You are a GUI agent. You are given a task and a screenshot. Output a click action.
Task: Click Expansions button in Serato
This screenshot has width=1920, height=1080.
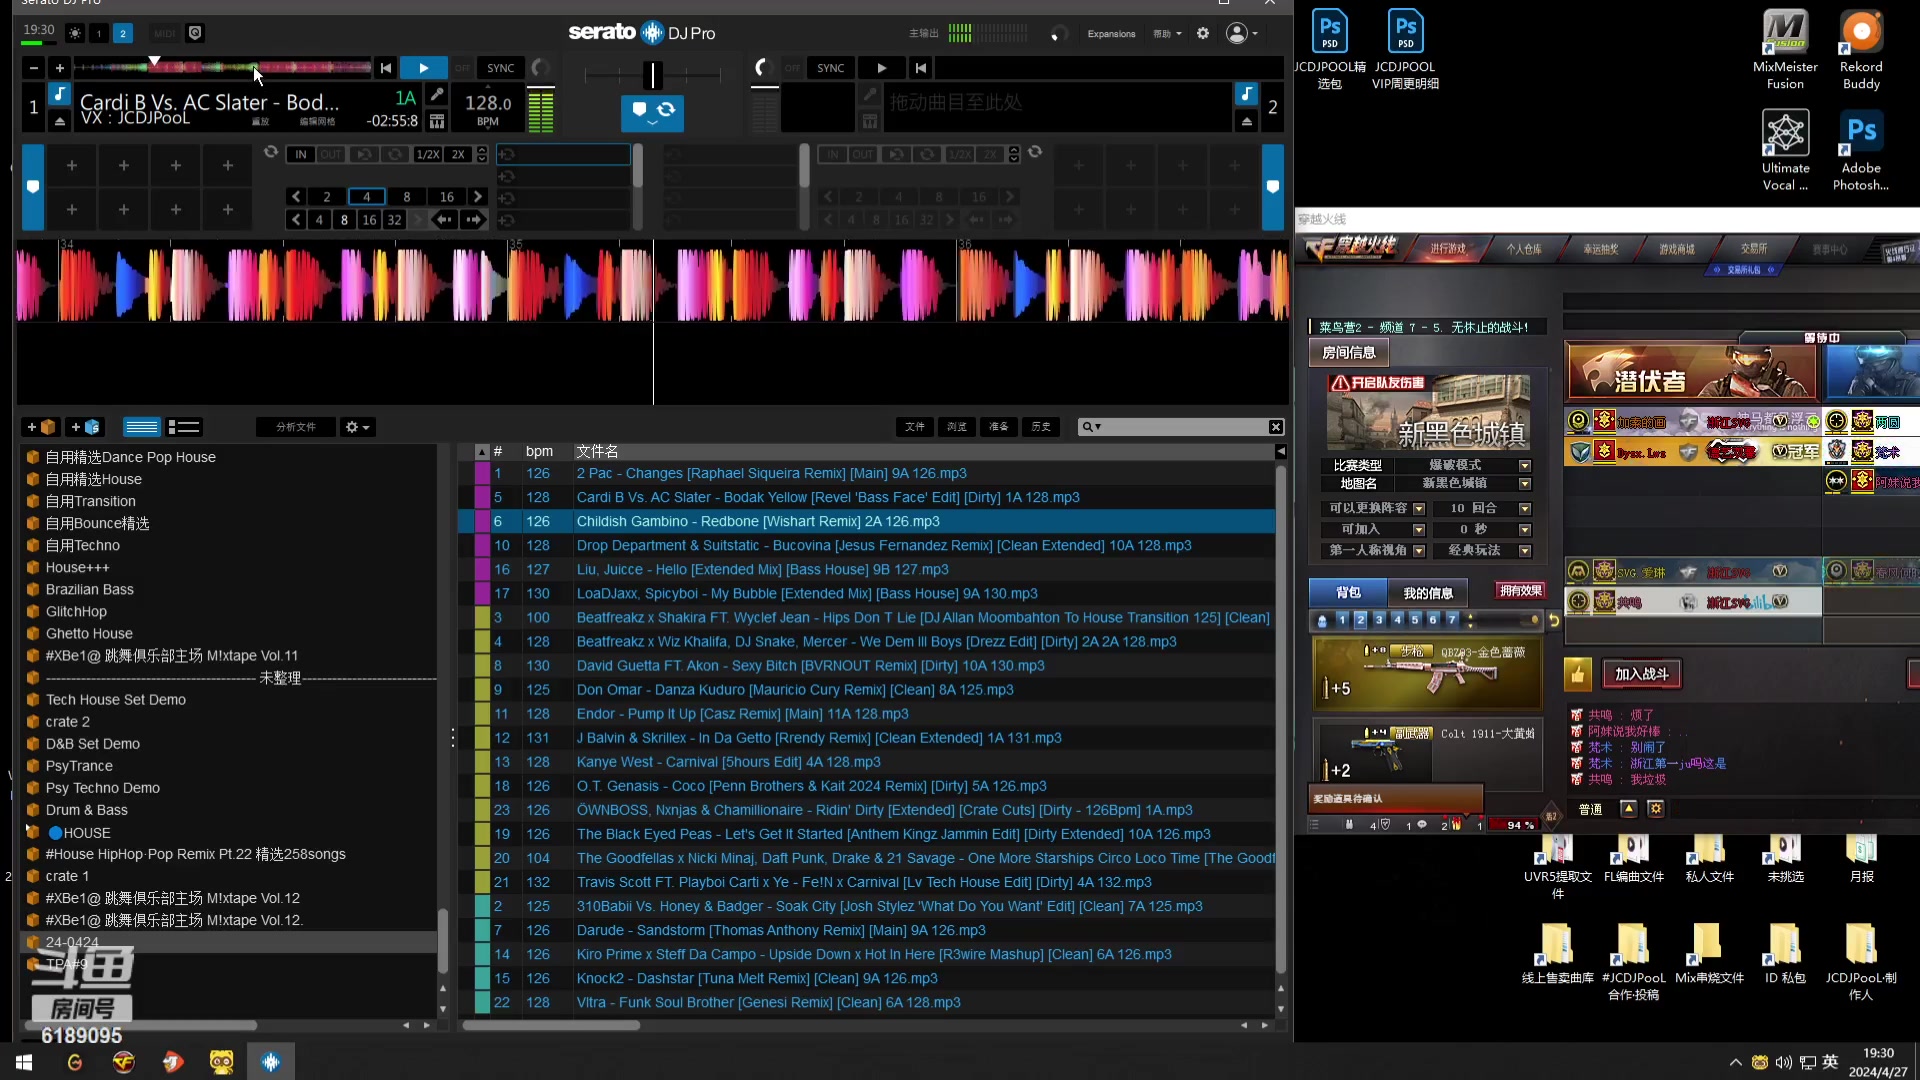(x=1111, y=33)
